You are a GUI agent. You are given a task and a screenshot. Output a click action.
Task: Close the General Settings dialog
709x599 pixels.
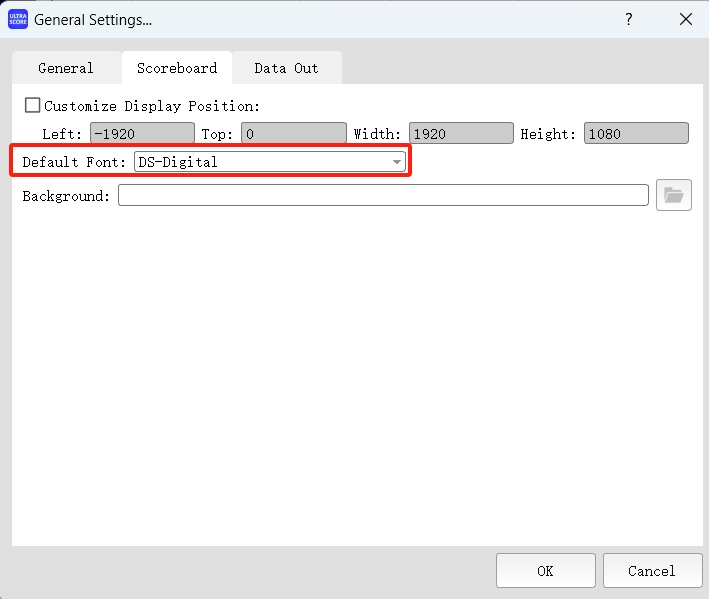click(x=686, y=20)
